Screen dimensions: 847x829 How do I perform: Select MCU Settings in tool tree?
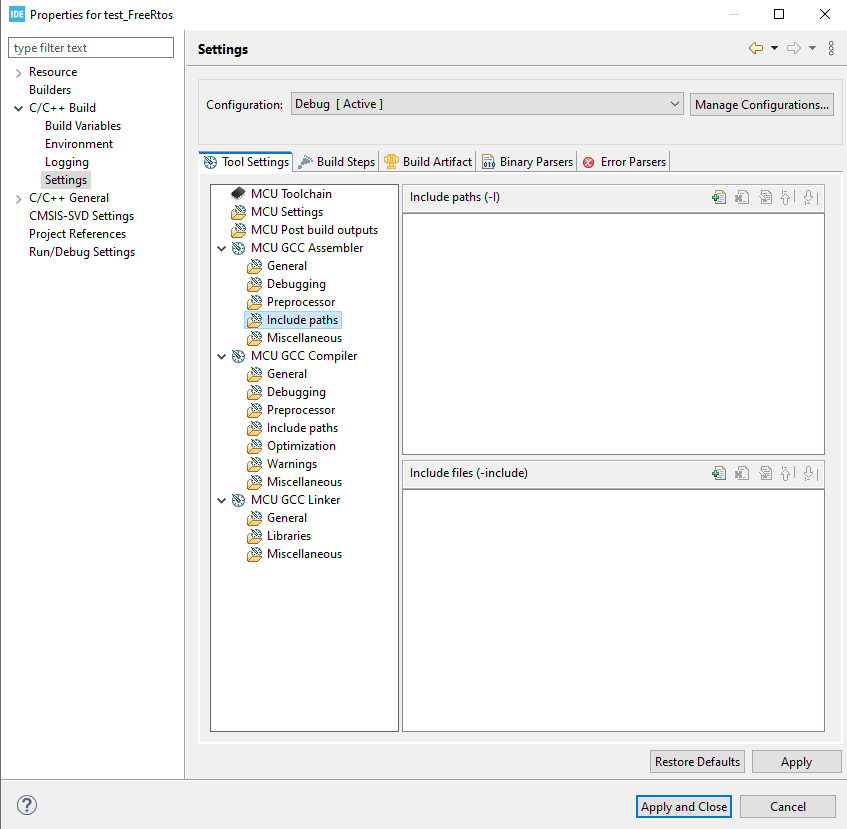[x=277, y=212]
